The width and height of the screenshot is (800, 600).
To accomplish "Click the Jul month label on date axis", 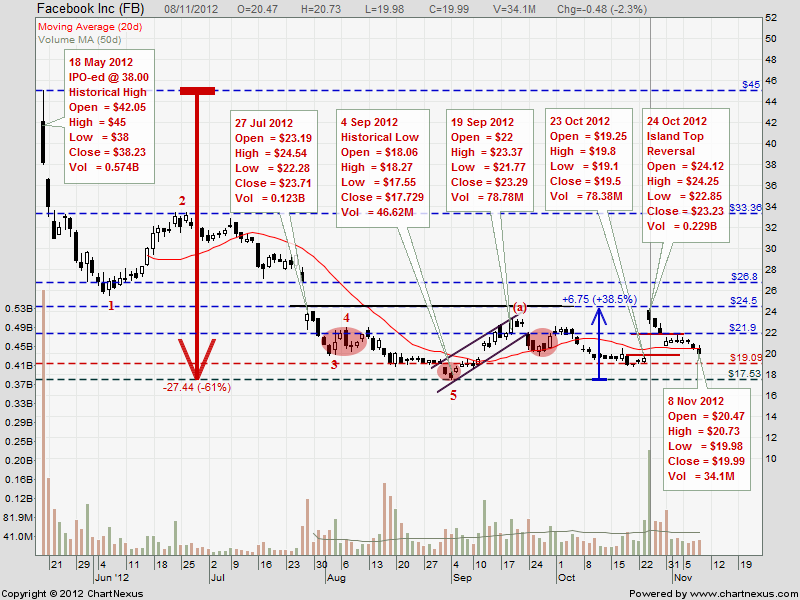I will click(x=216, y=578).
